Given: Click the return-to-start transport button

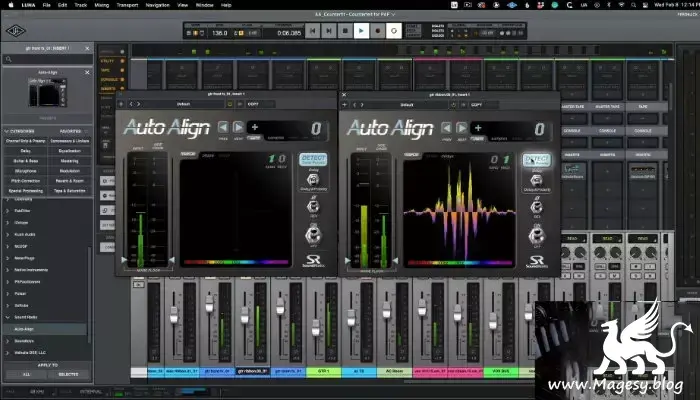Looking at the screenshot, I should coord(312,31).
